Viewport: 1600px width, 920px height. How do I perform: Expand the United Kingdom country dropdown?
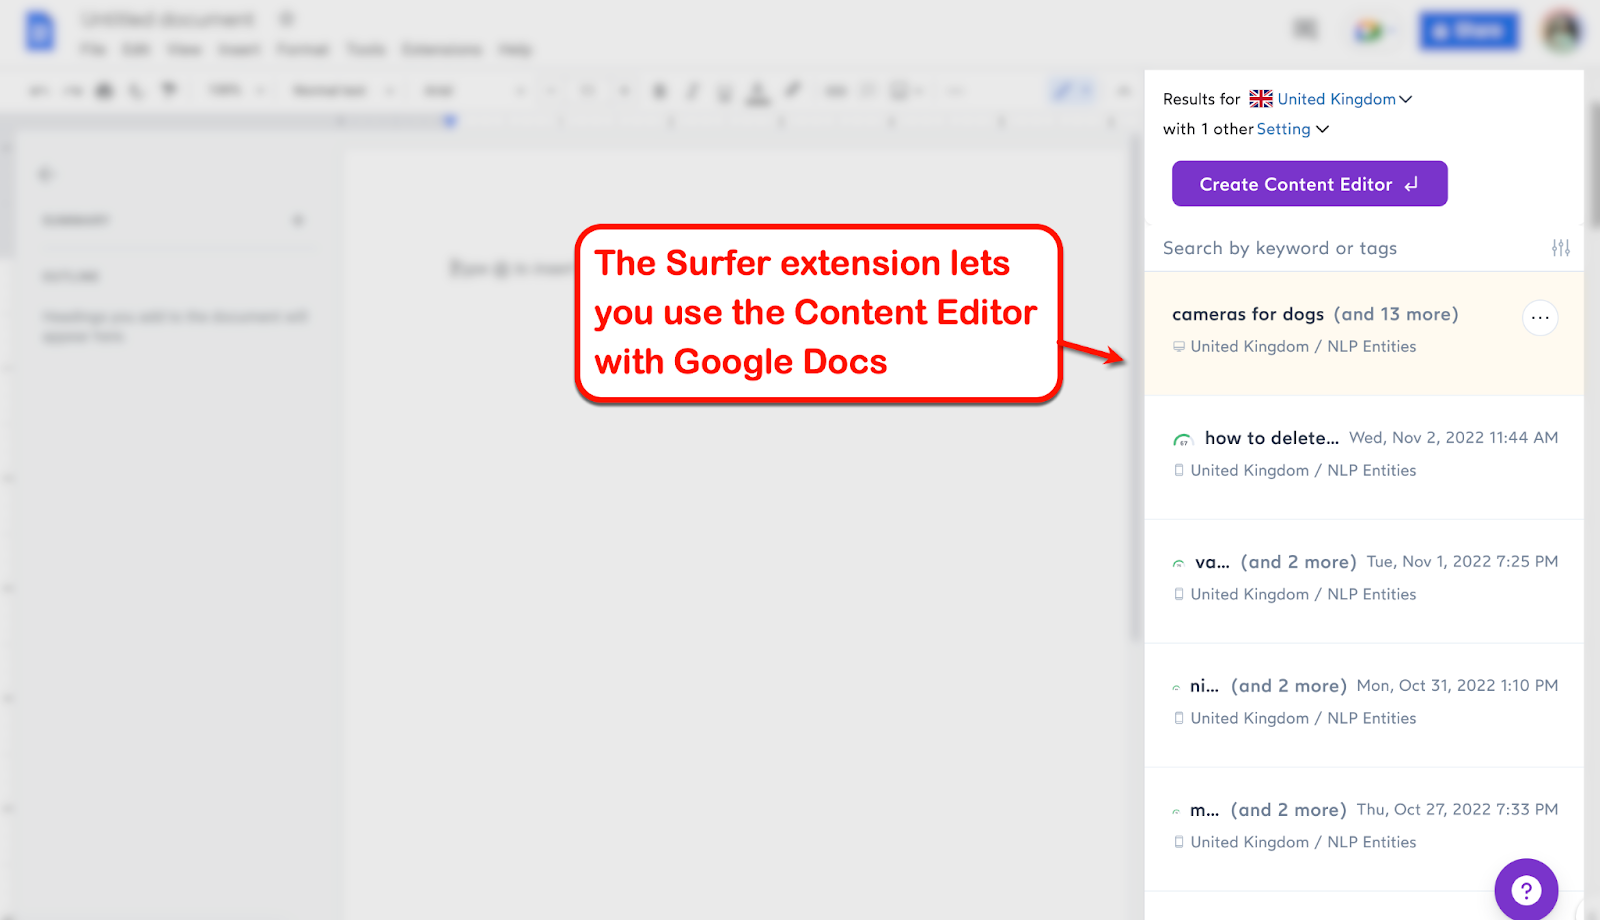pos(1344,99)
